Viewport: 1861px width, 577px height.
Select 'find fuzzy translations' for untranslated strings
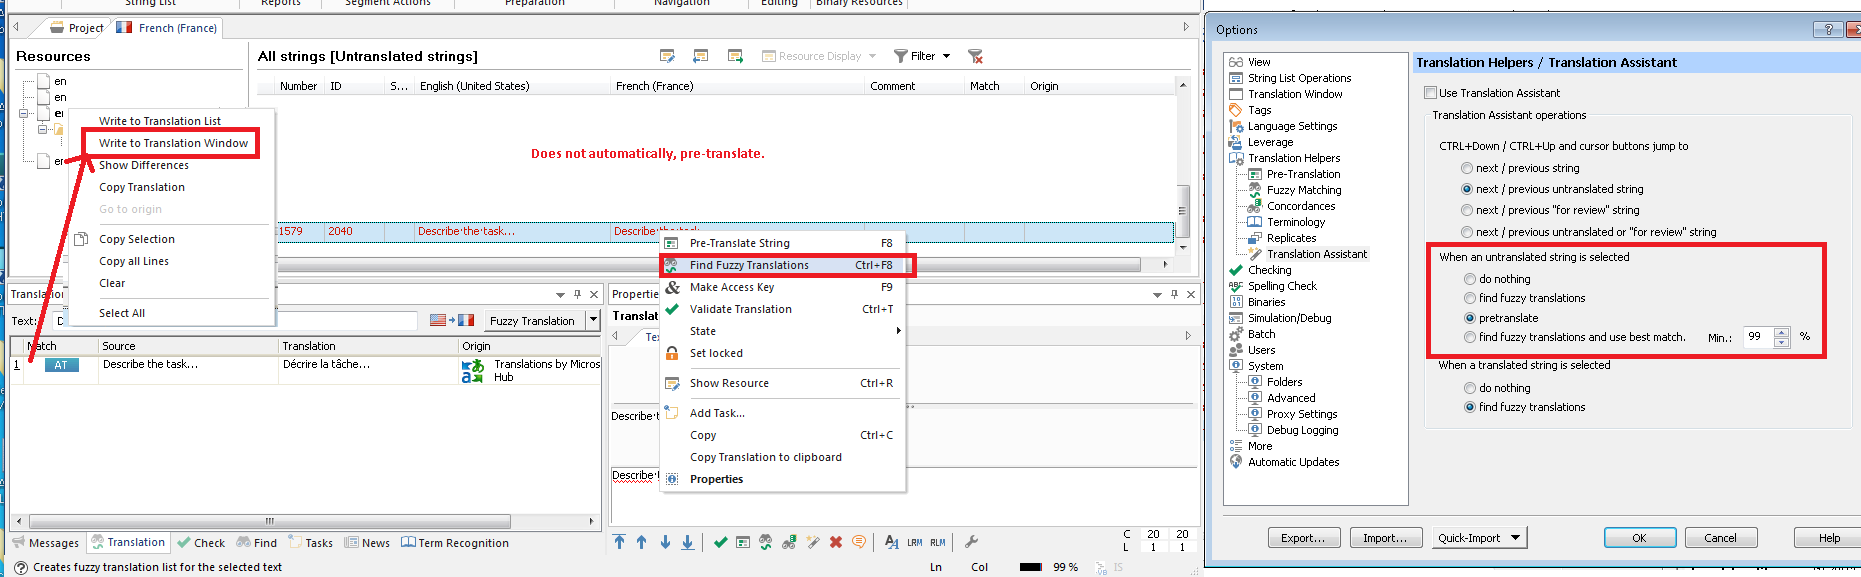(x=1470, y=298)
